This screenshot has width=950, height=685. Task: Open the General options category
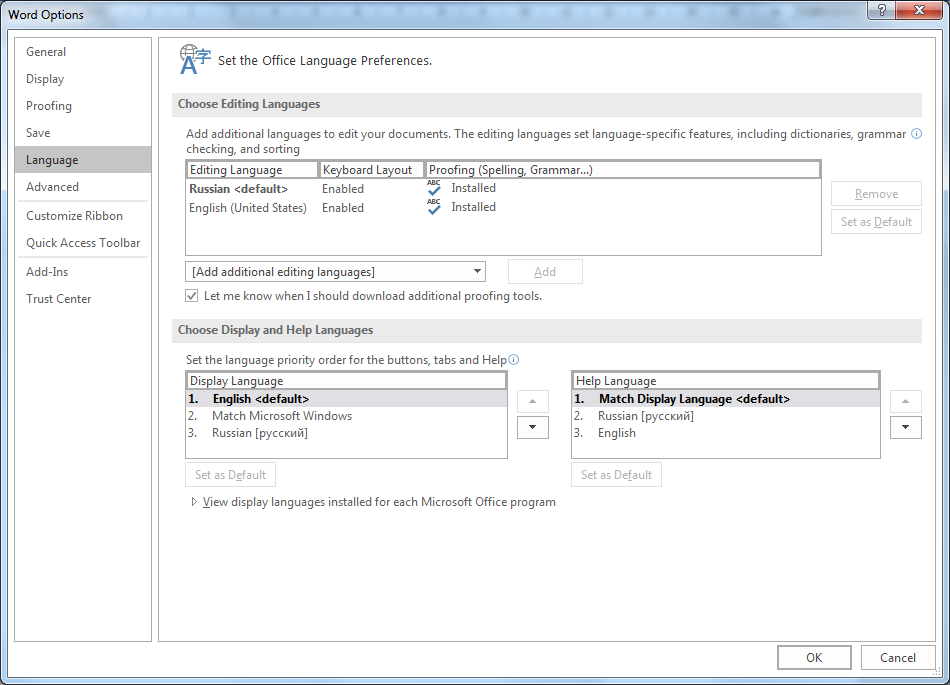83,52
